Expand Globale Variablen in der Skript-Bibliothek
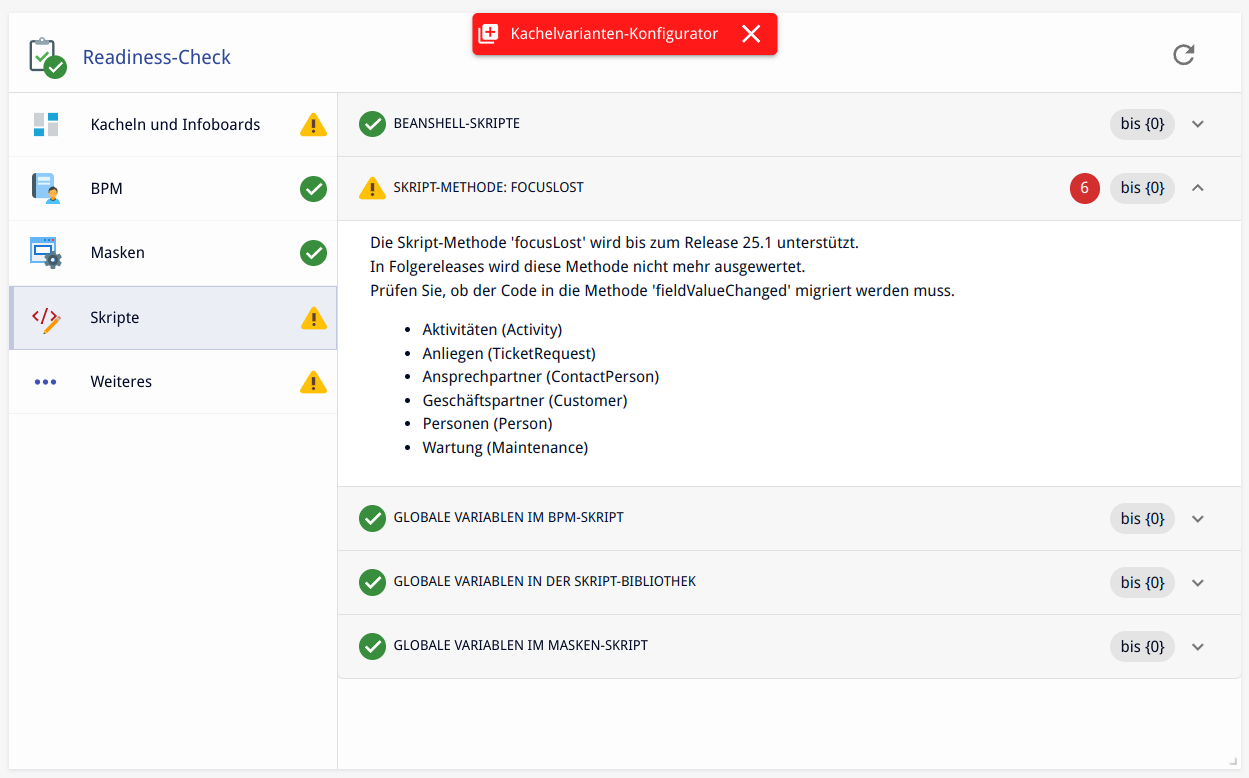The width and height of the screenshot is (1249, 778). [x=1198, y=583]
